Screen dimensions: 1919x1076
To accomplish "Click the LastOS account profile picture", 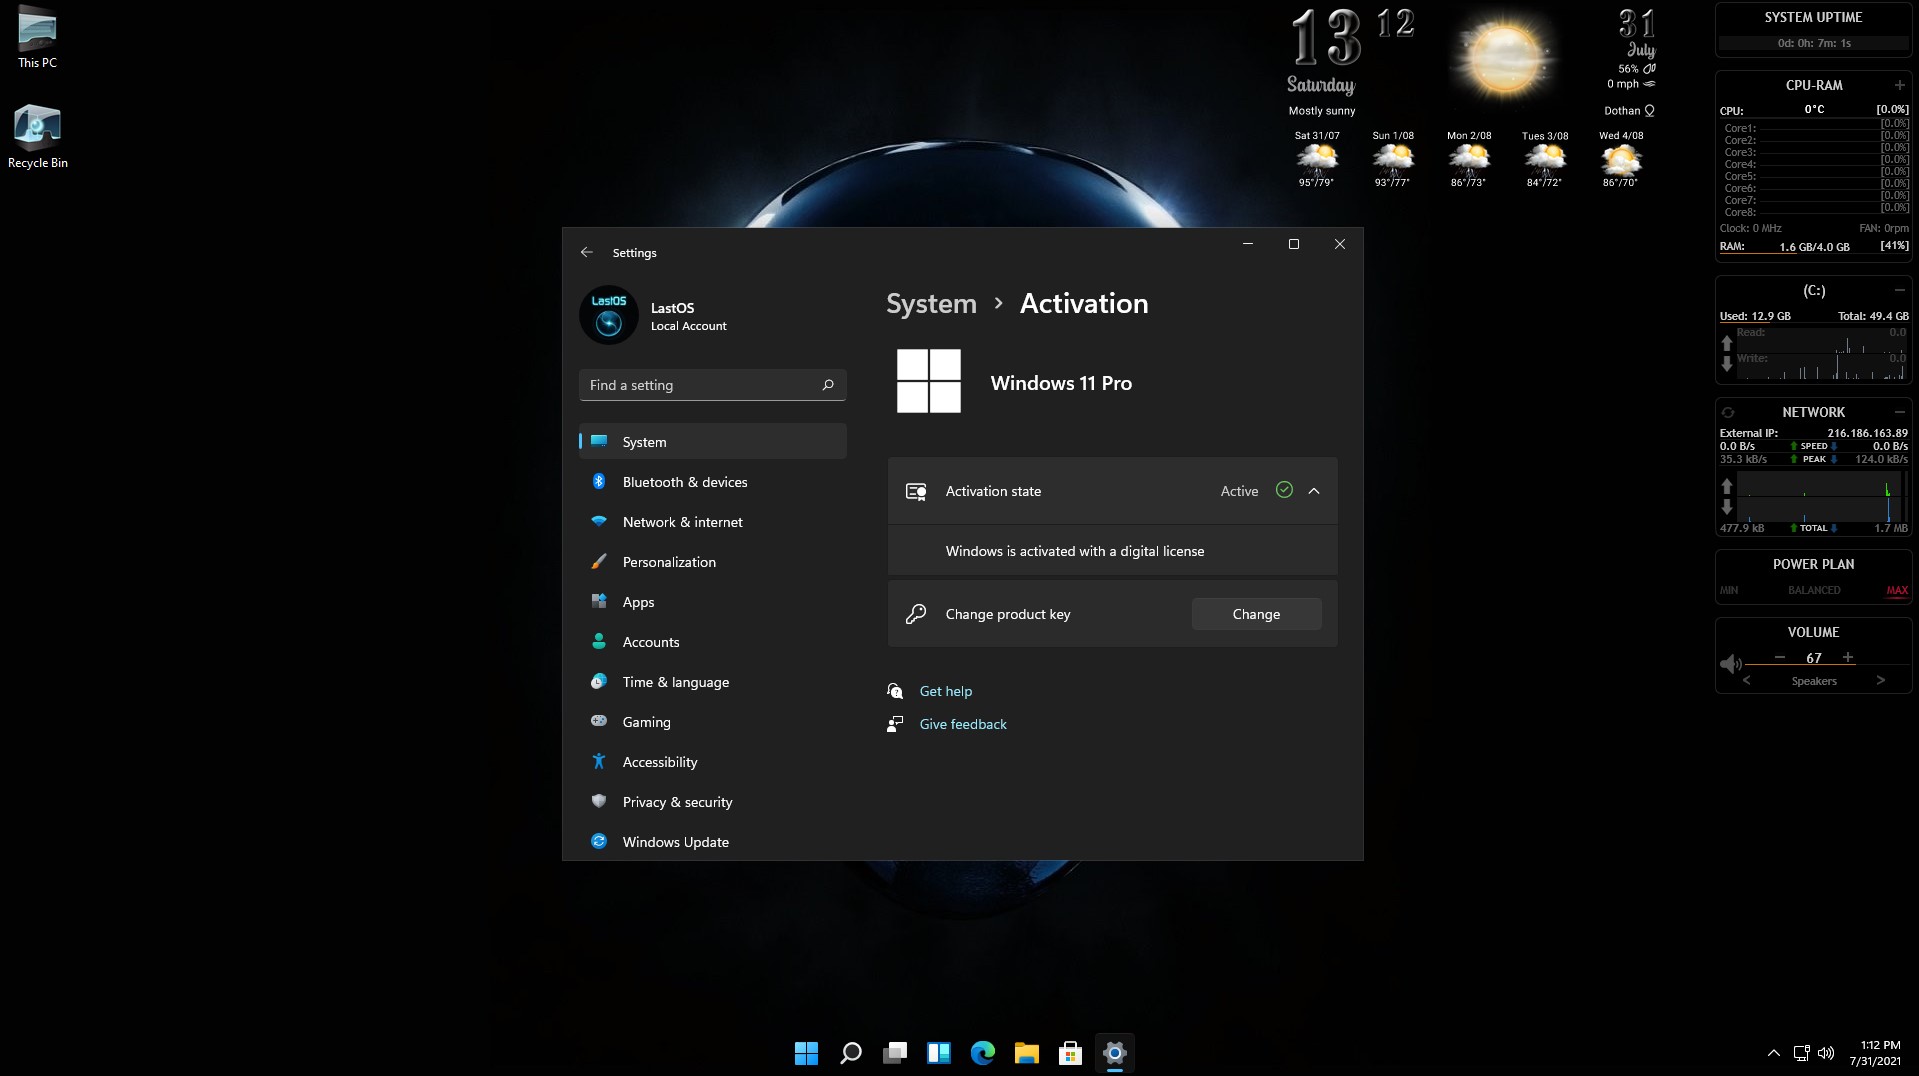I will tap(608, 315).
